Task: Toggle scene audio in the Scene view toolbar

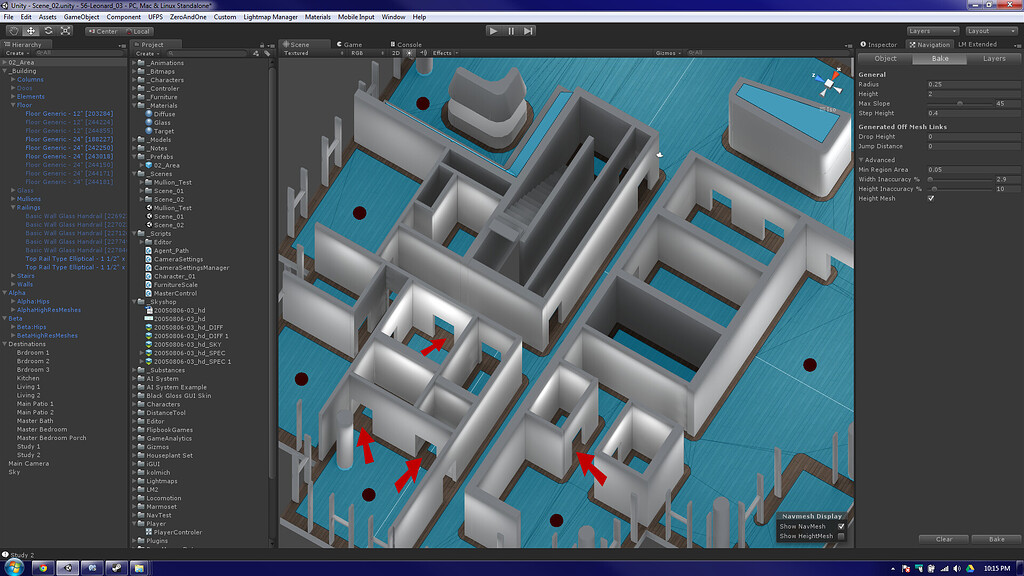Action: click(425, 51)
